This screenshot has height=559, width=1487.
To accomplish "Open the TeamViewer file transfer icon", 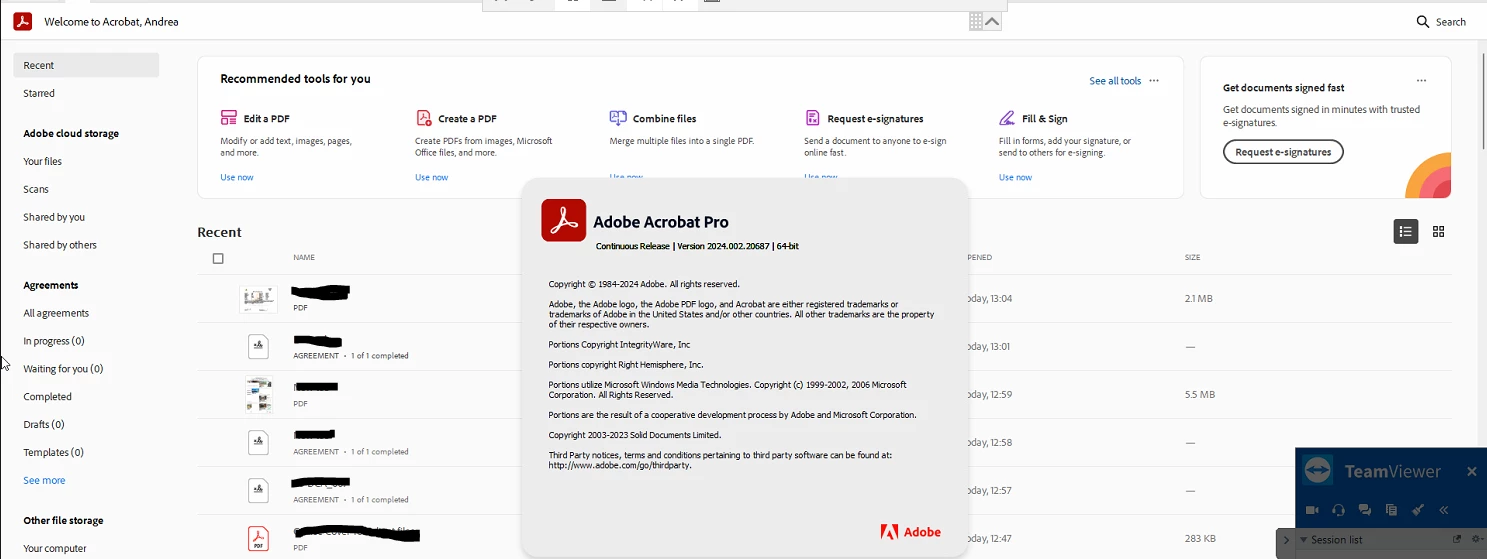I will tap(1391, 510).
